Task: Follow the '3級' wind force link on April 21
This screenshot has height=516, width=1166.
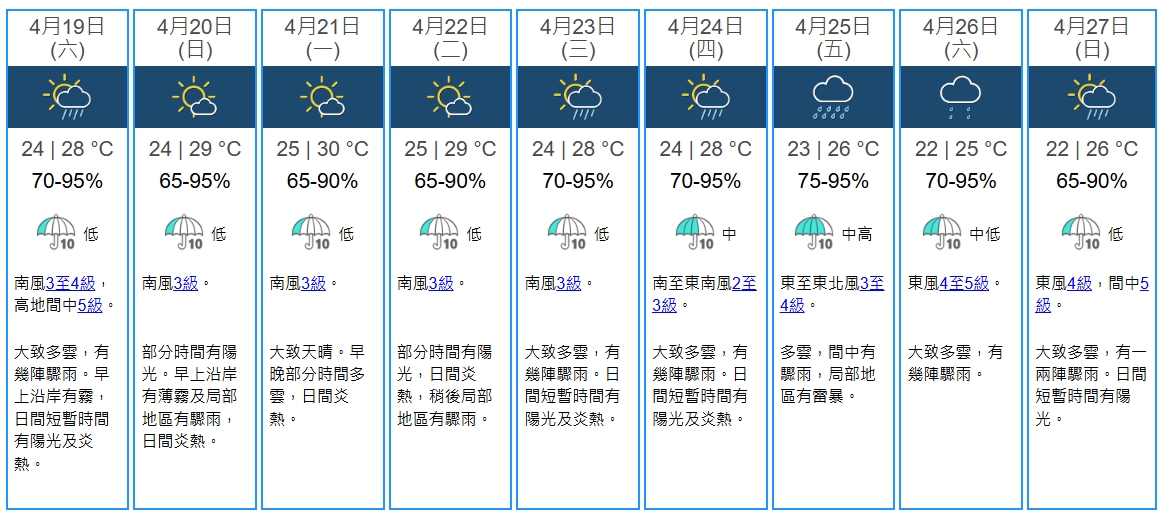Action: point(314,284)
